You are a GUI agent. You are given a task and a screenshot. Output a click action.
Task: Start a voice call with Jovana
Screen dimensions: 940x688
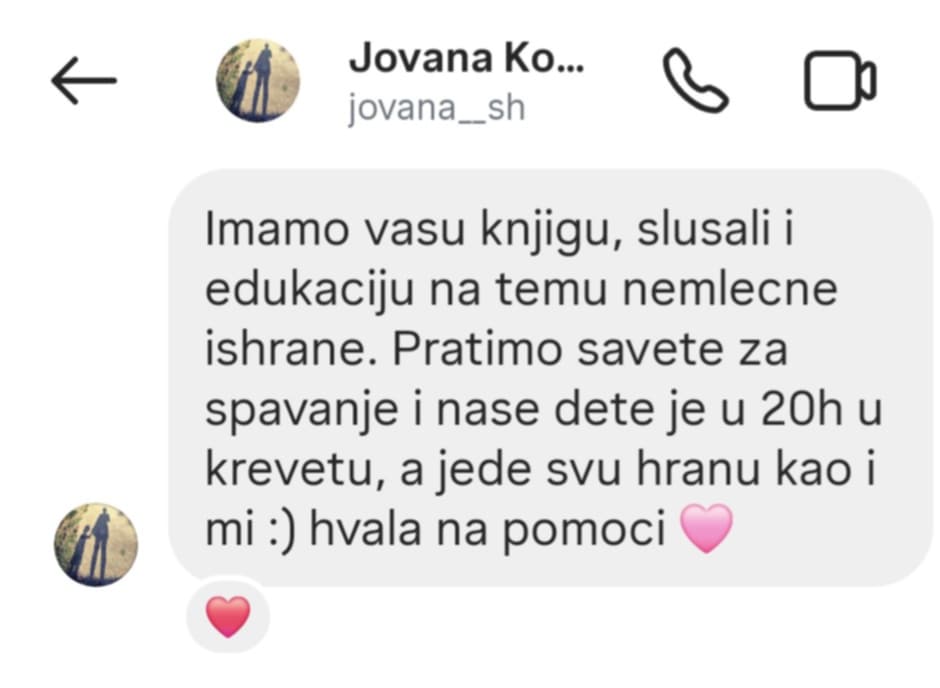(695, 80)
